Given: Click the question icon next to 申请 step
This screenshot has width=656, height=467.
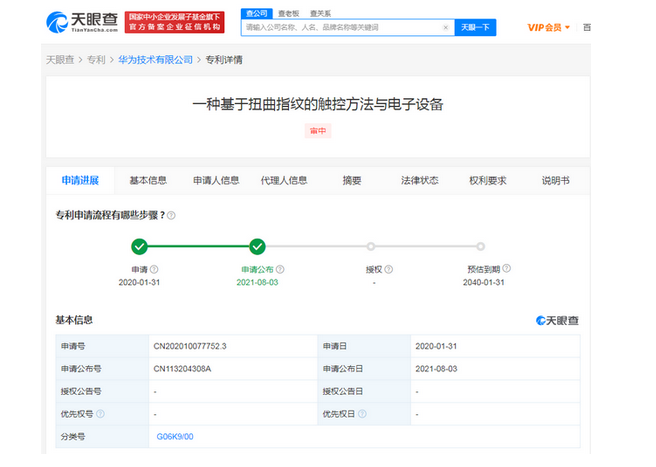Looking at the screenshot, I should tap(154, 269).
